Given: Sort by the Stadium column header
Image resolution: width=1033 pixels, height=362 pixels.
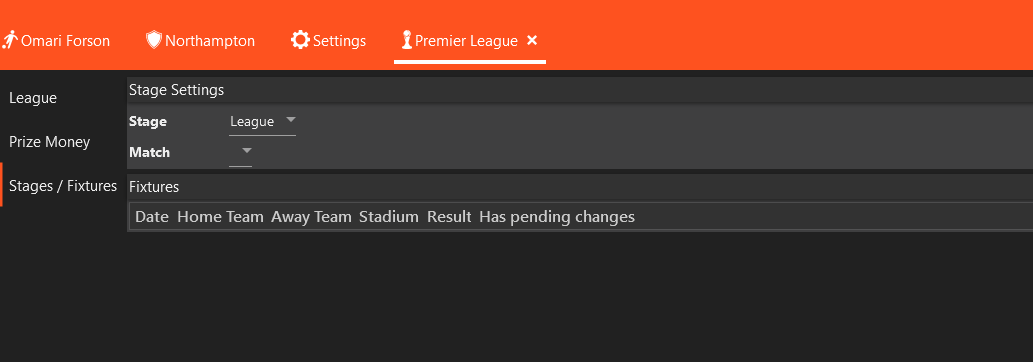Looking at the screenshot, I should (389, 216).
